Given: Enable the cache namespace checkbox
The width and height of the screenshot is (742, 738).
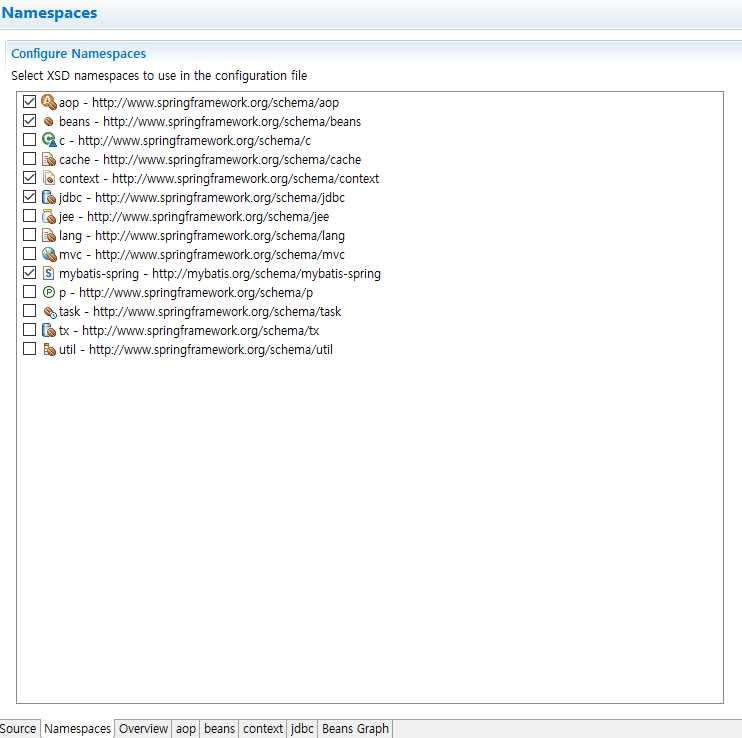Looking at the screenshot, I should (x=29, y=158).
